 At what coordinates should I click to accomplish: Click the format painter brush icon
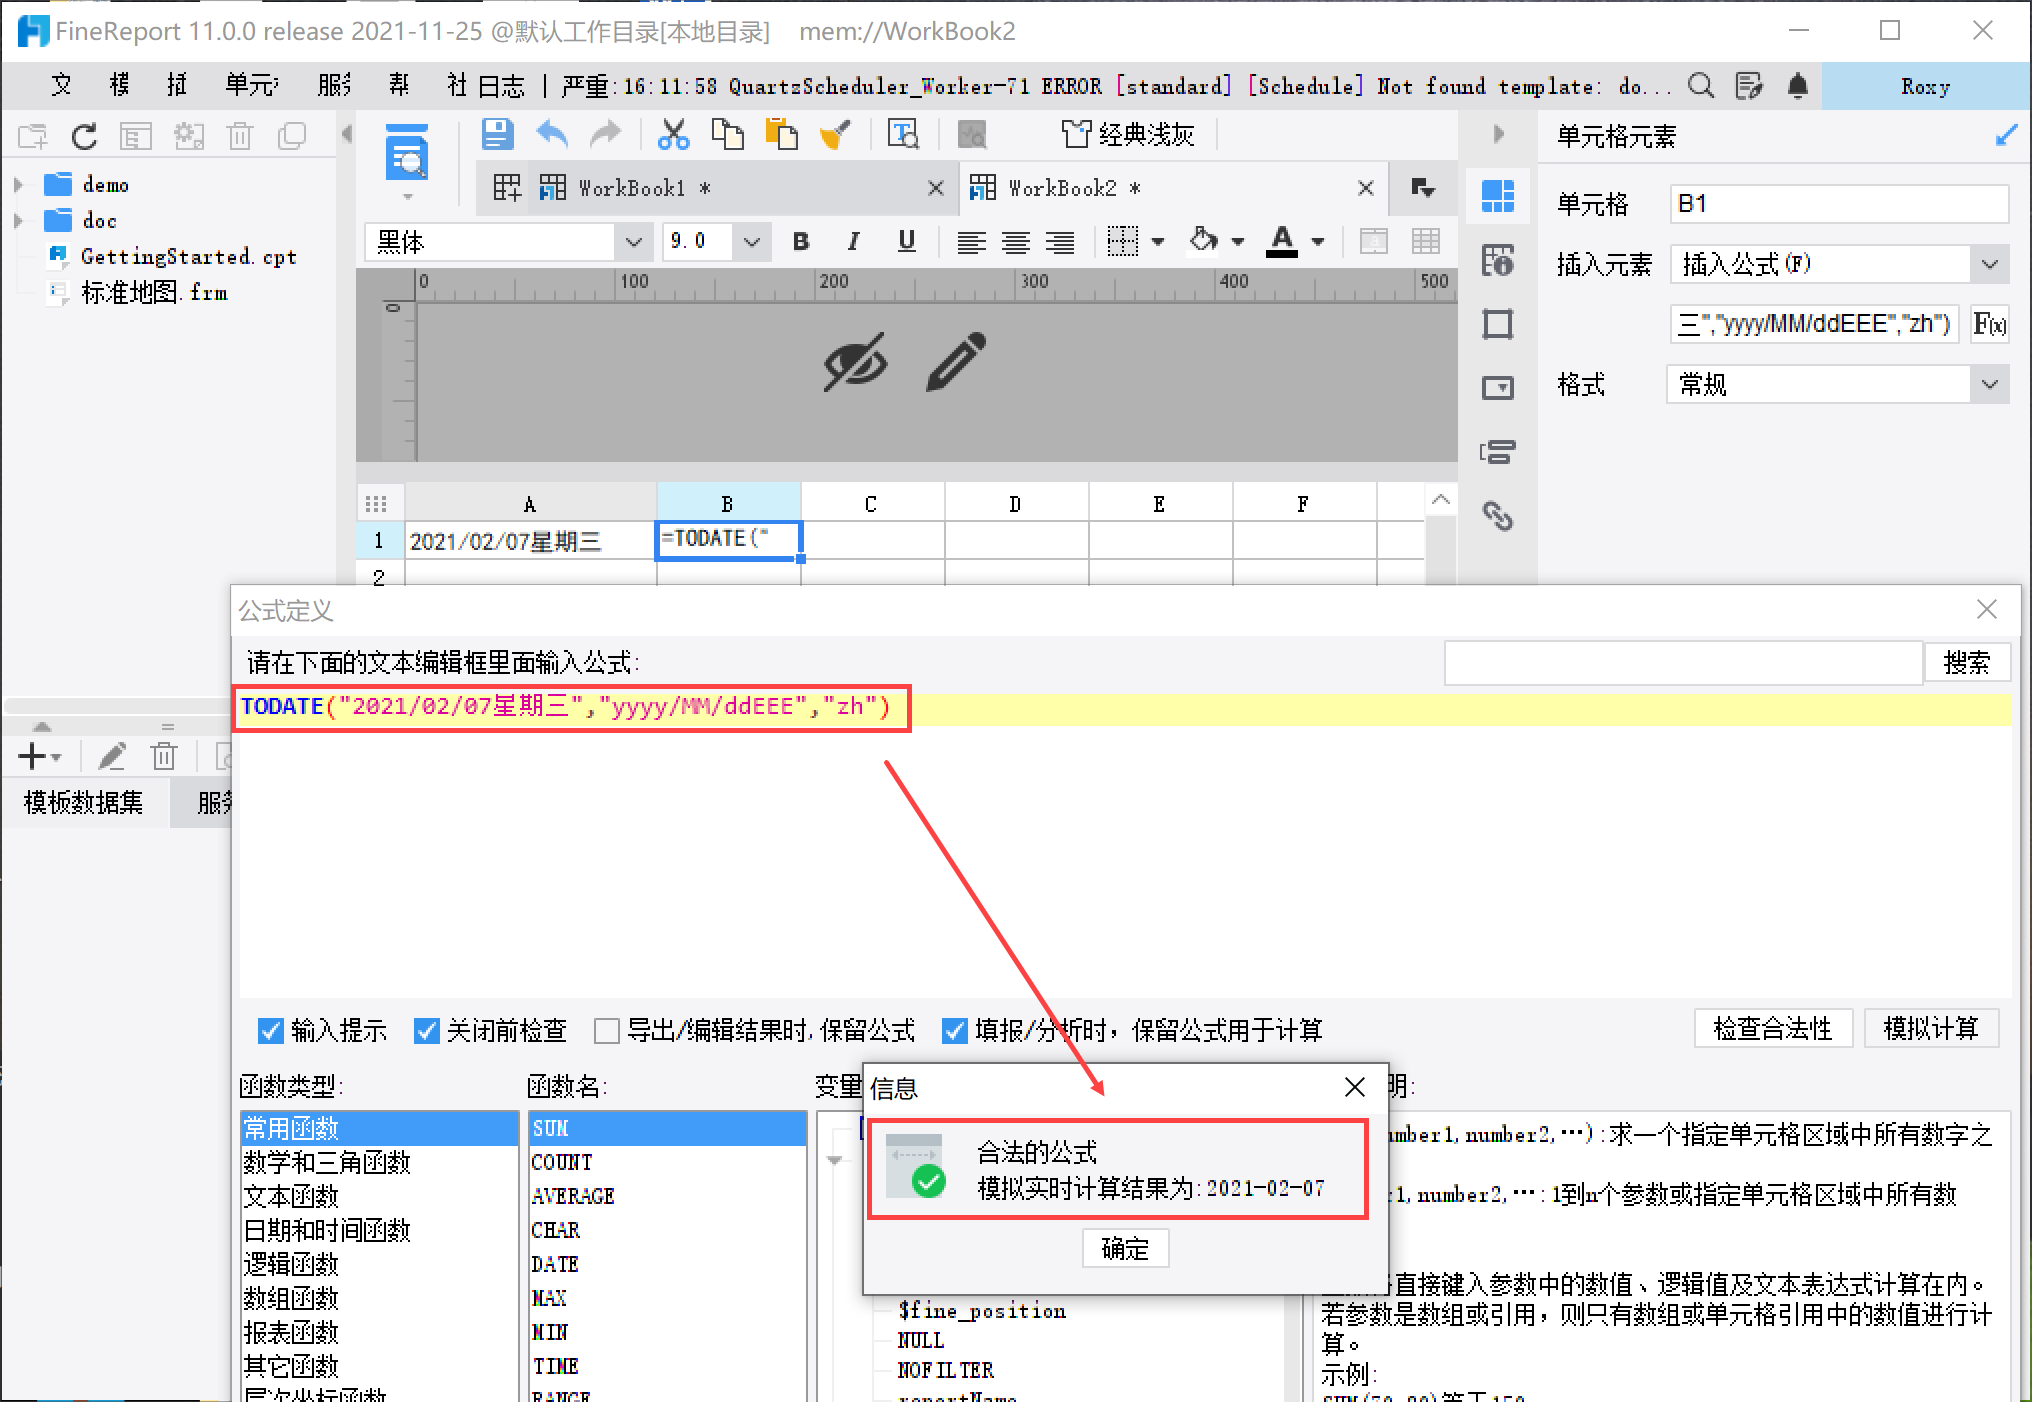[x=835, y=134]
